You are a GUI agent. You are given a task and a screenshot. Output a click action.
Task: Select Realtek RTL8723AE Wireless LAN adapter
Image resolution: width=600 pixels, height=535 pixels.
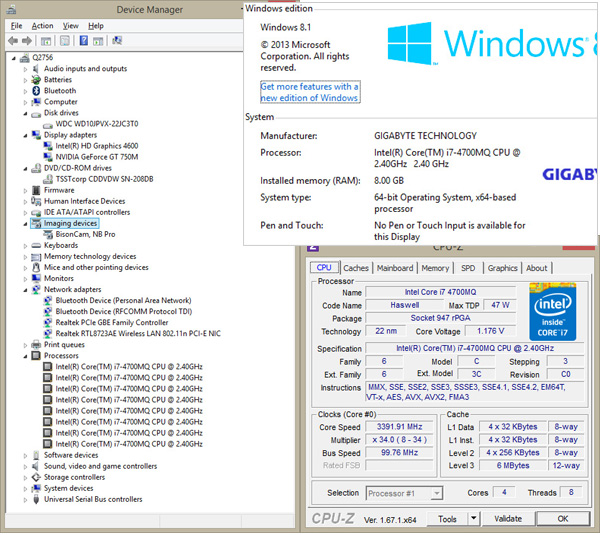138,334
